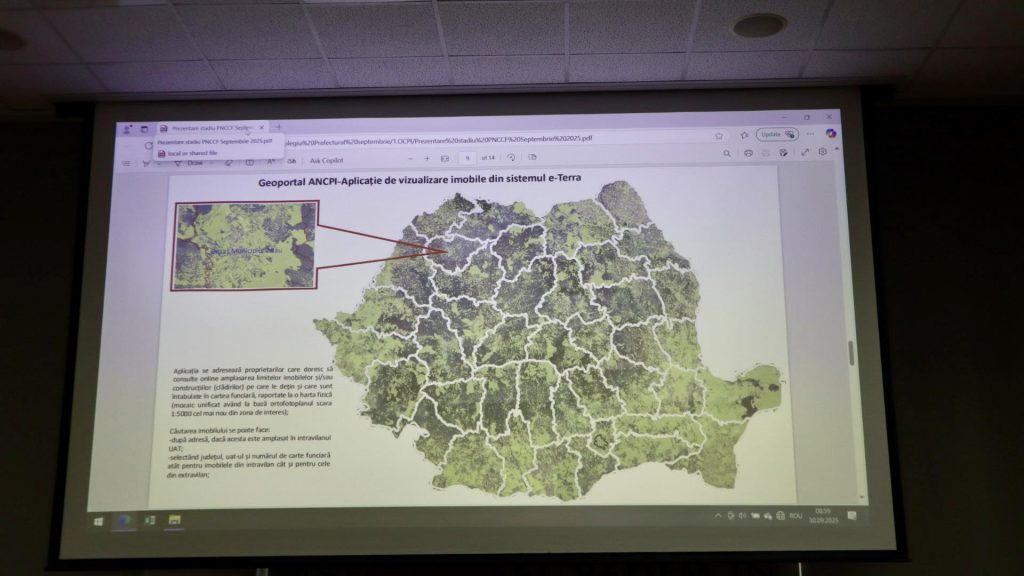Open a new browser tab
This screenshot has width=1024, height=576.
(x=278, y=128)
